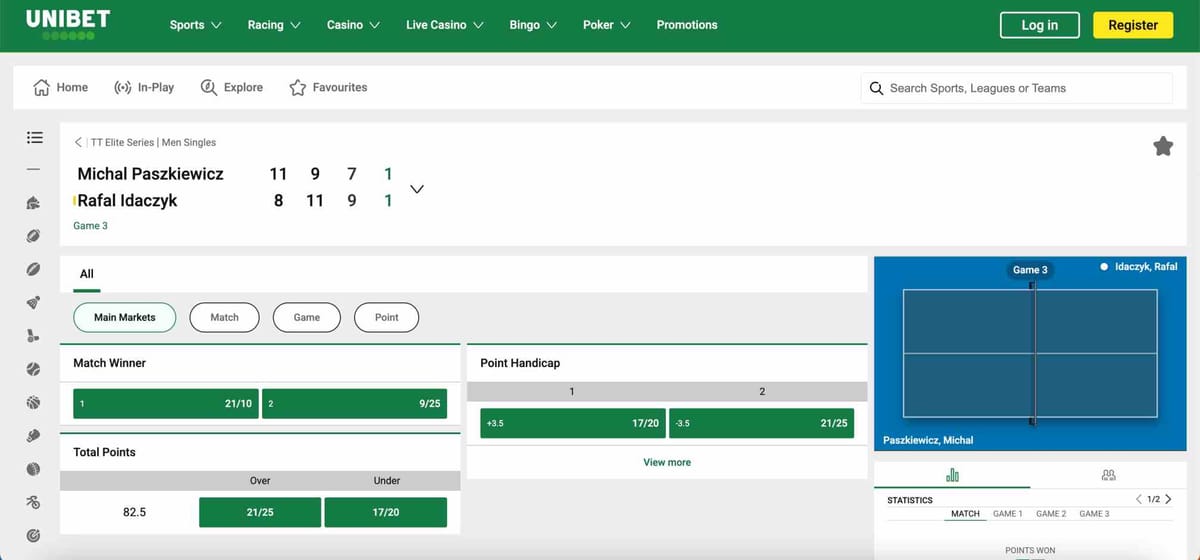Select the baseball sidebar icon
Screen dimensions: 1200x560
pyautogui.click(x=34, y=369)
